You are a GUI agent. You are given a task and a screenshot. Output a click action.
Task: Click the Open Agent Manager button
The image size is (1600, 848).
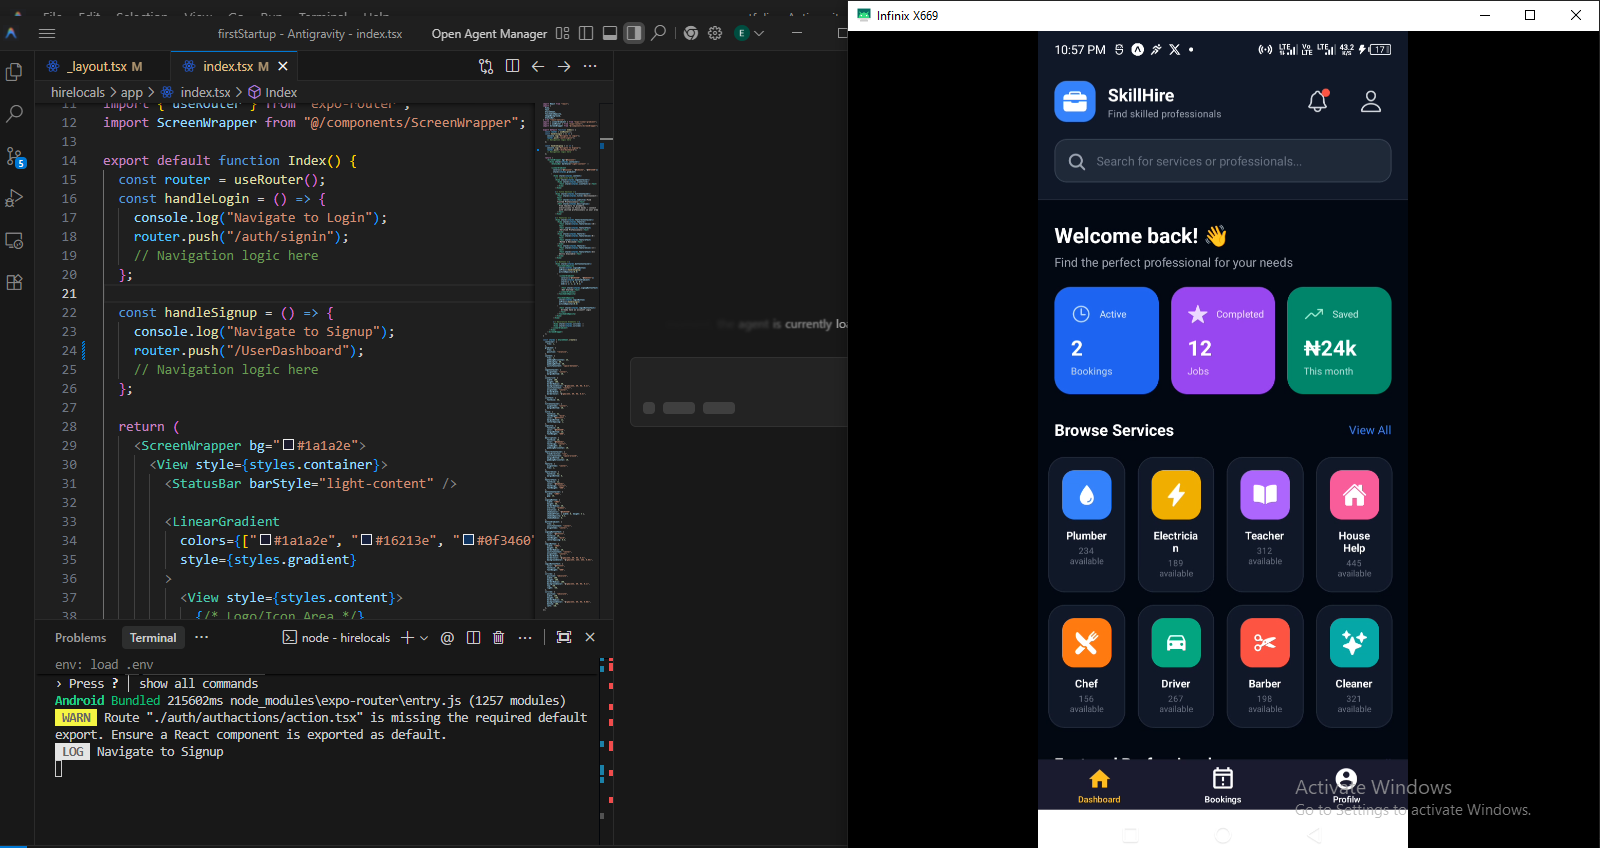click(x=489, y=33)
